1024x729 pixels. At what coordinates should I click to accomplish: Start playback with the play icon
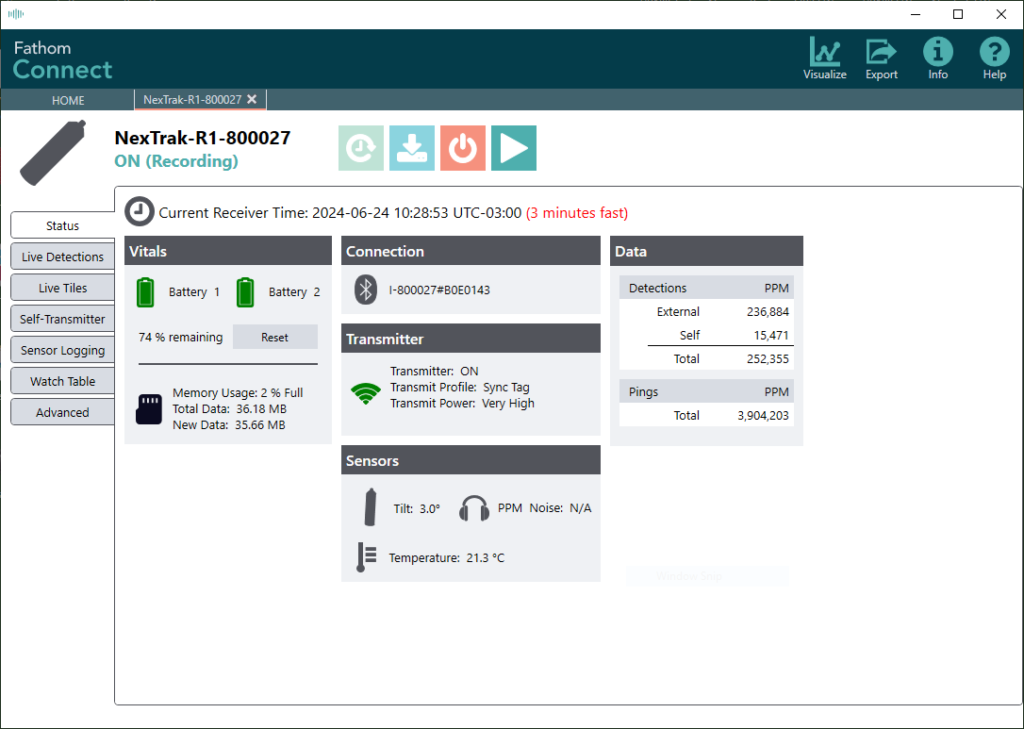[513, 147]
